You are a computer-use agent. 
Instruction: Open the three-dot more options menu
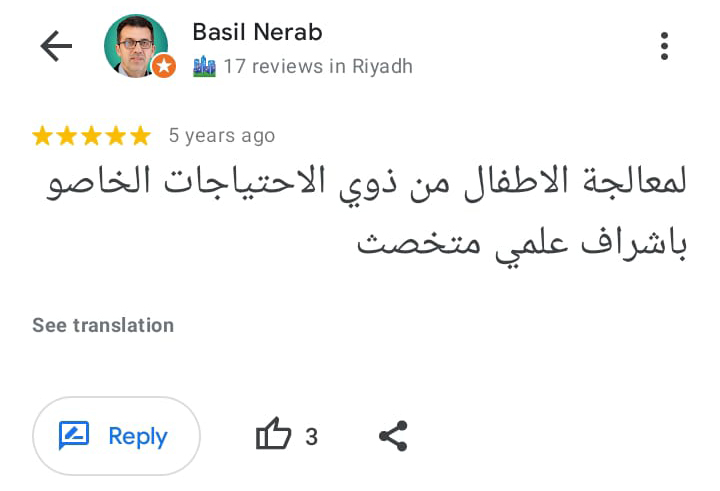664,46
